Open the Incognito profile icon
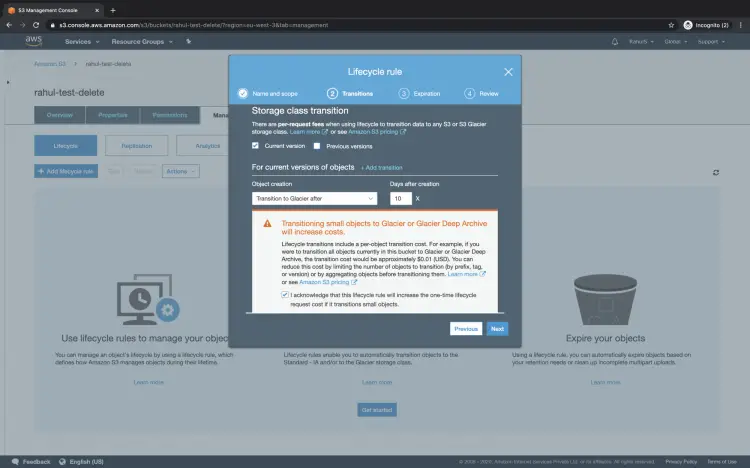 pos(688,25)
